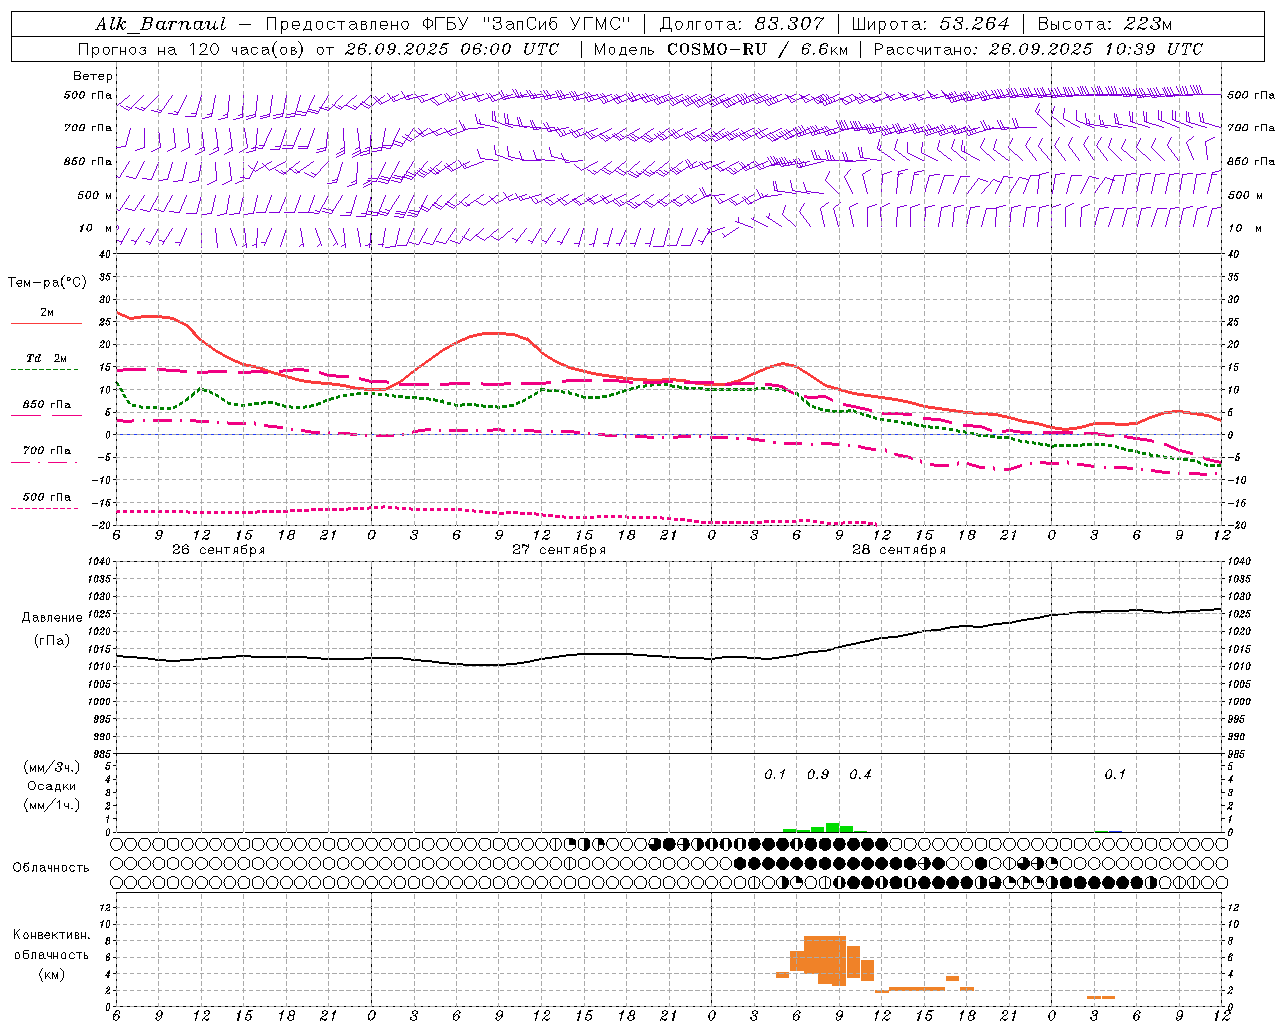Click the 500 гПа entry in the temperature legend

[x=47, y=497]
